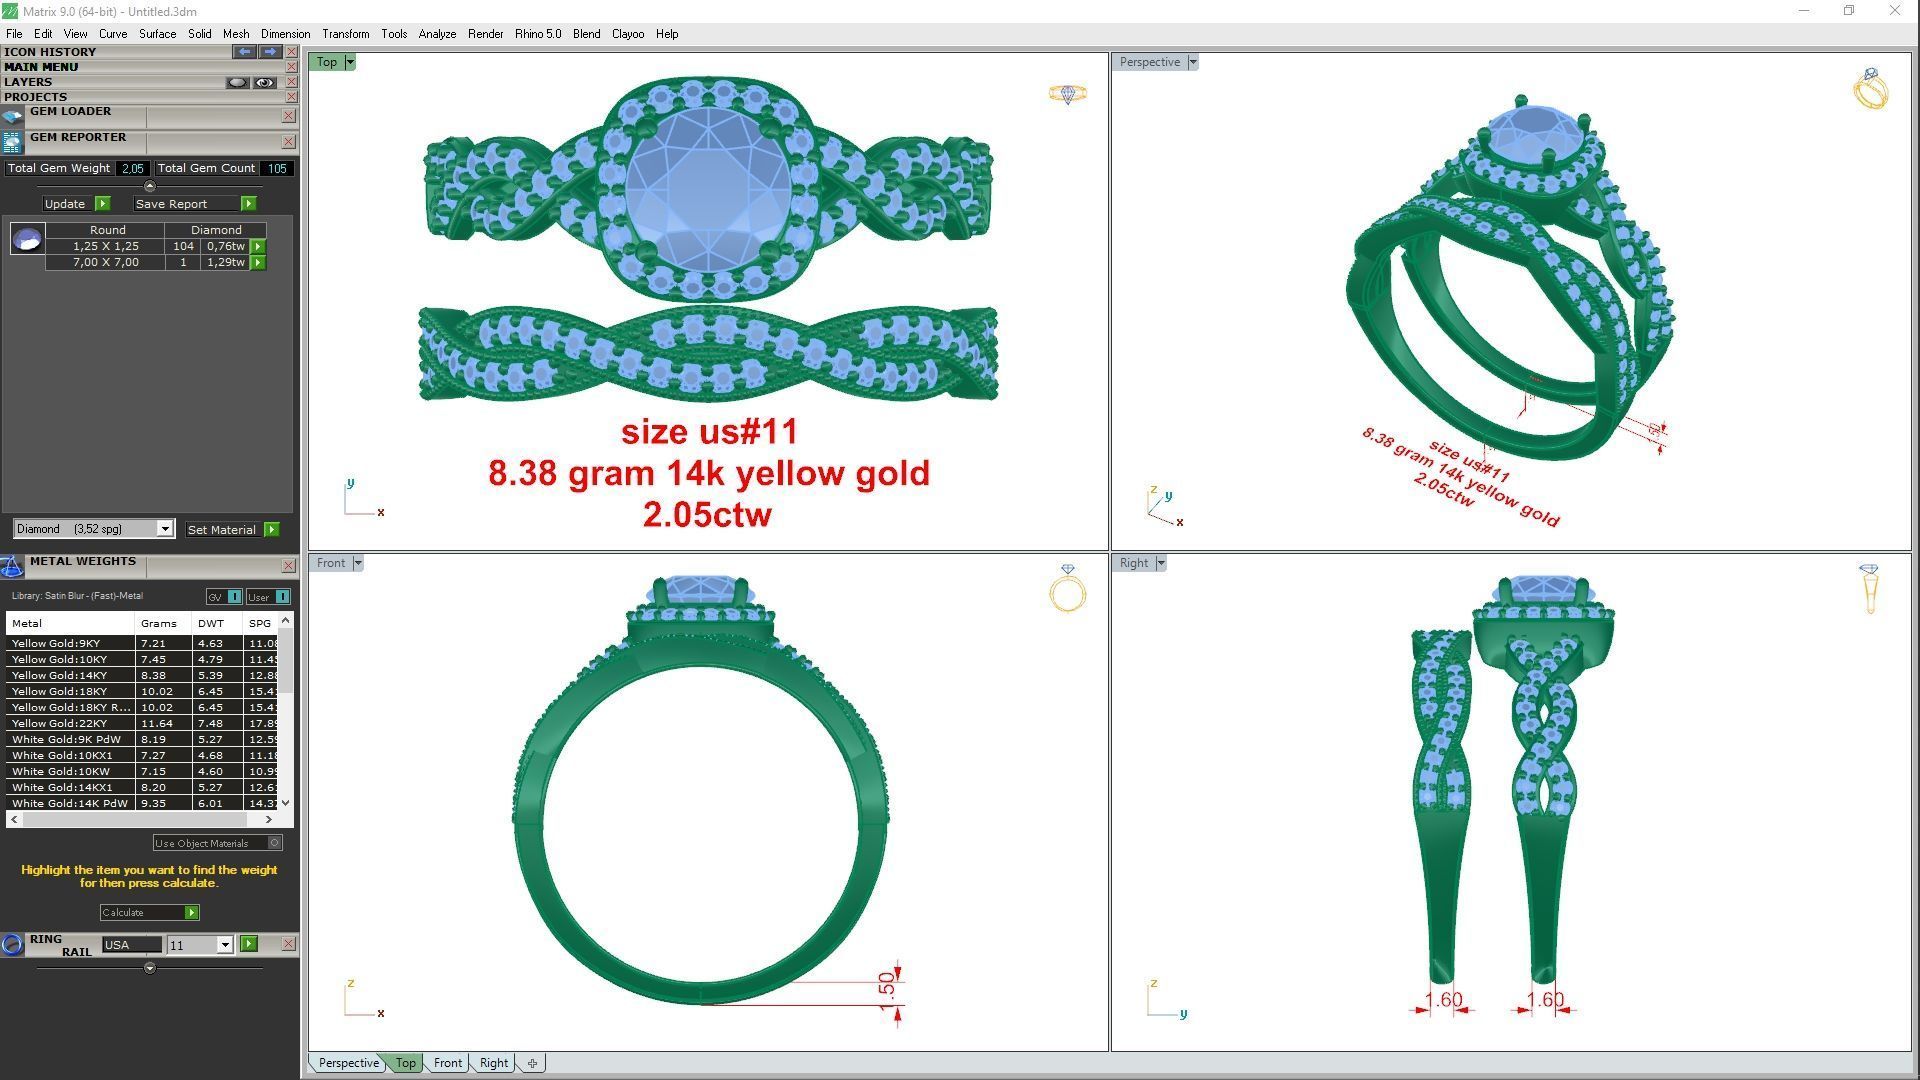Close the Gem Loader panel

(288, 116)
